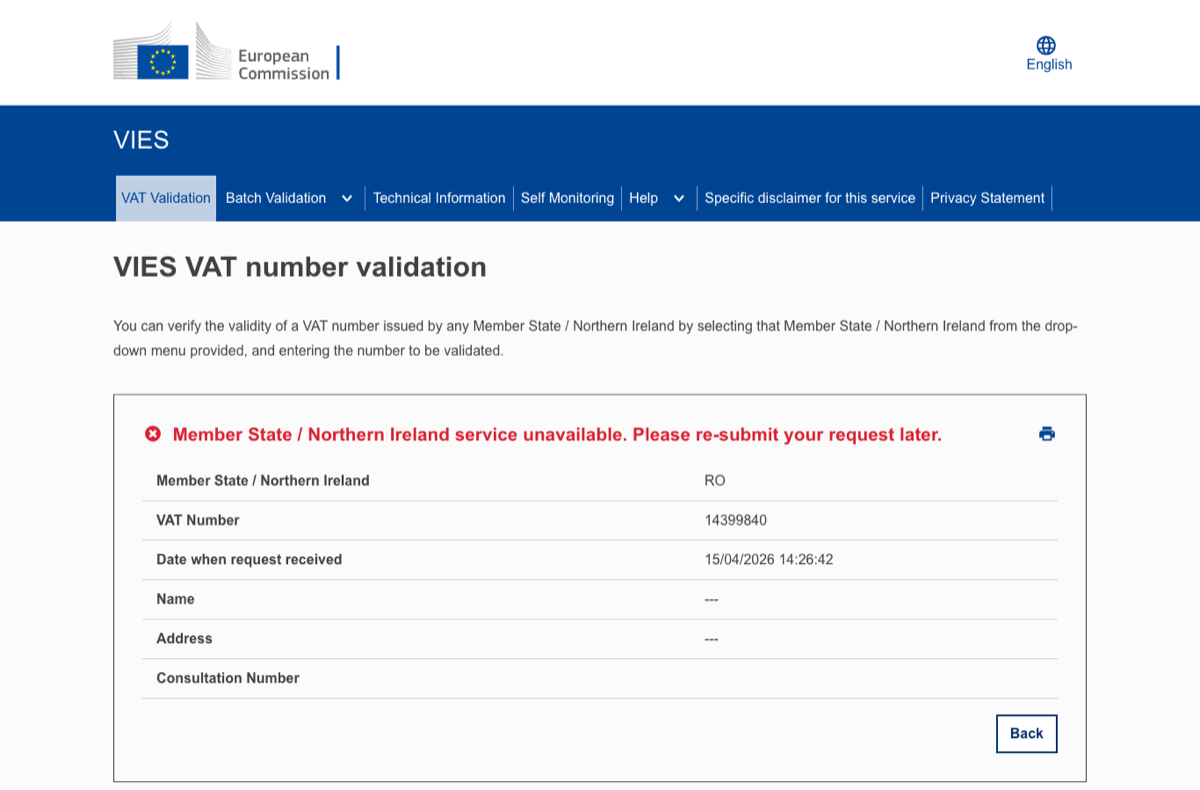The height and width of the screenshot is (790, 1200).
Task: Click the VIES site title
Action: pos(141,140)
